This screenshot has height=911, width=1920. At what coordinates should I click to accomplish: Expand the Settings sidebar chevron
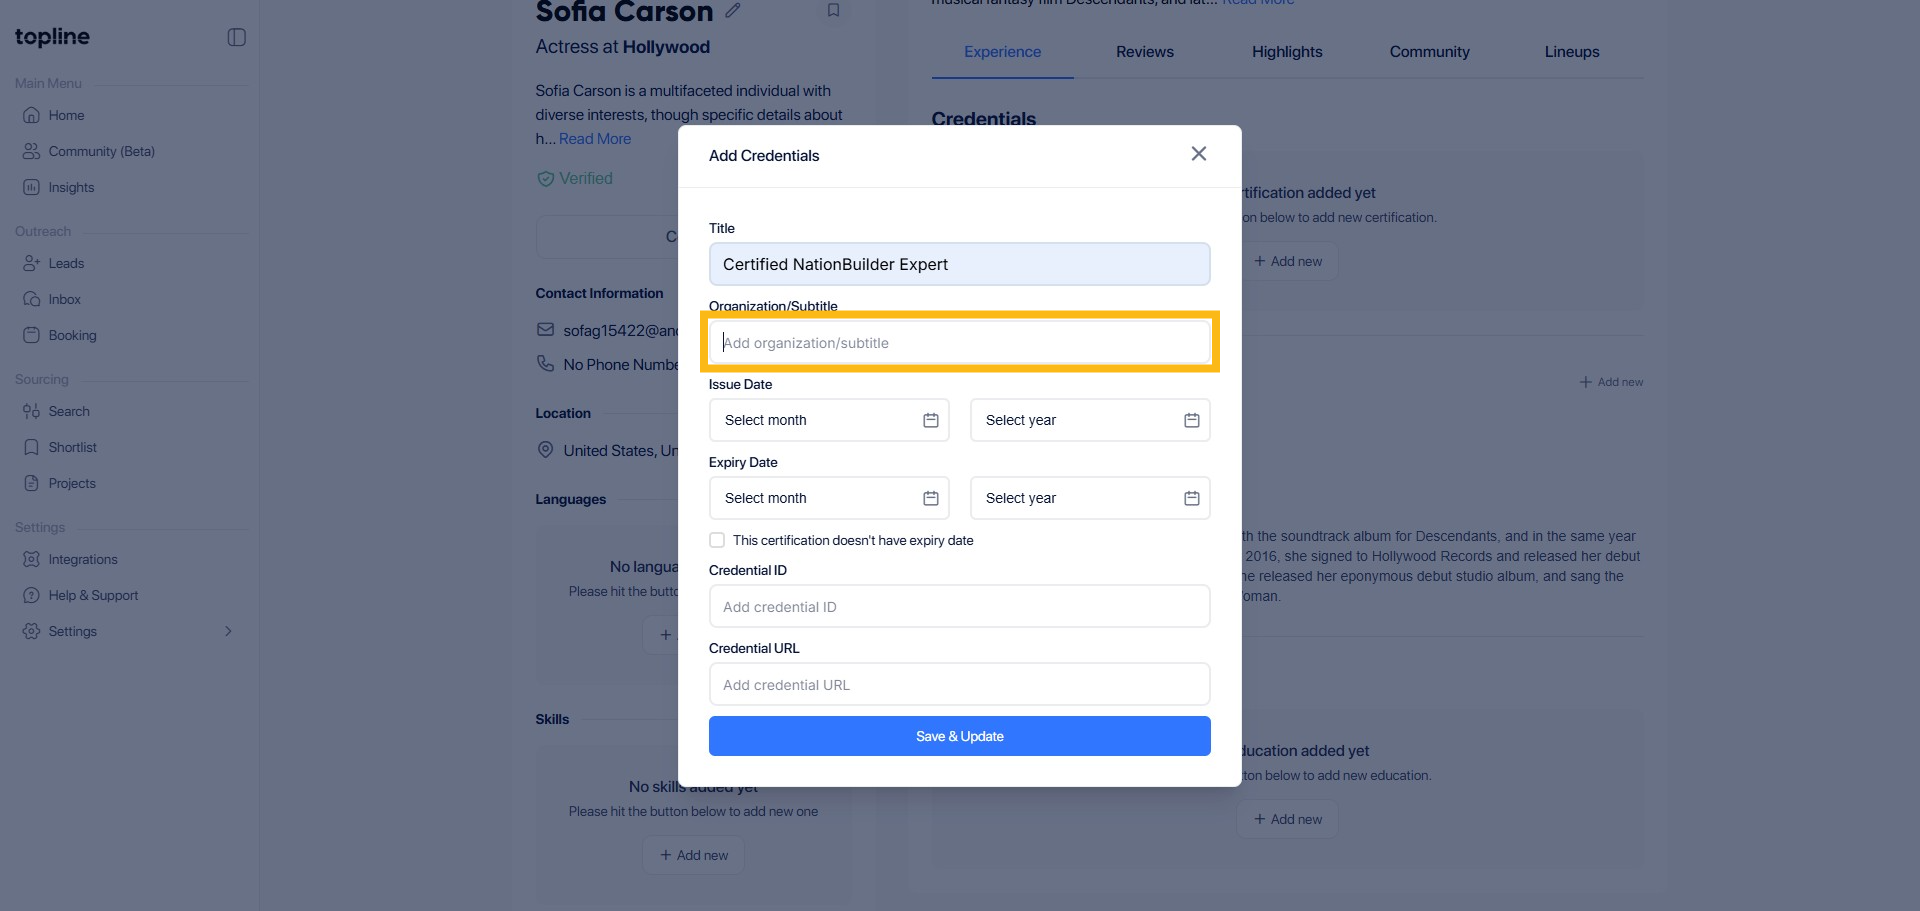tap(228, 631)
